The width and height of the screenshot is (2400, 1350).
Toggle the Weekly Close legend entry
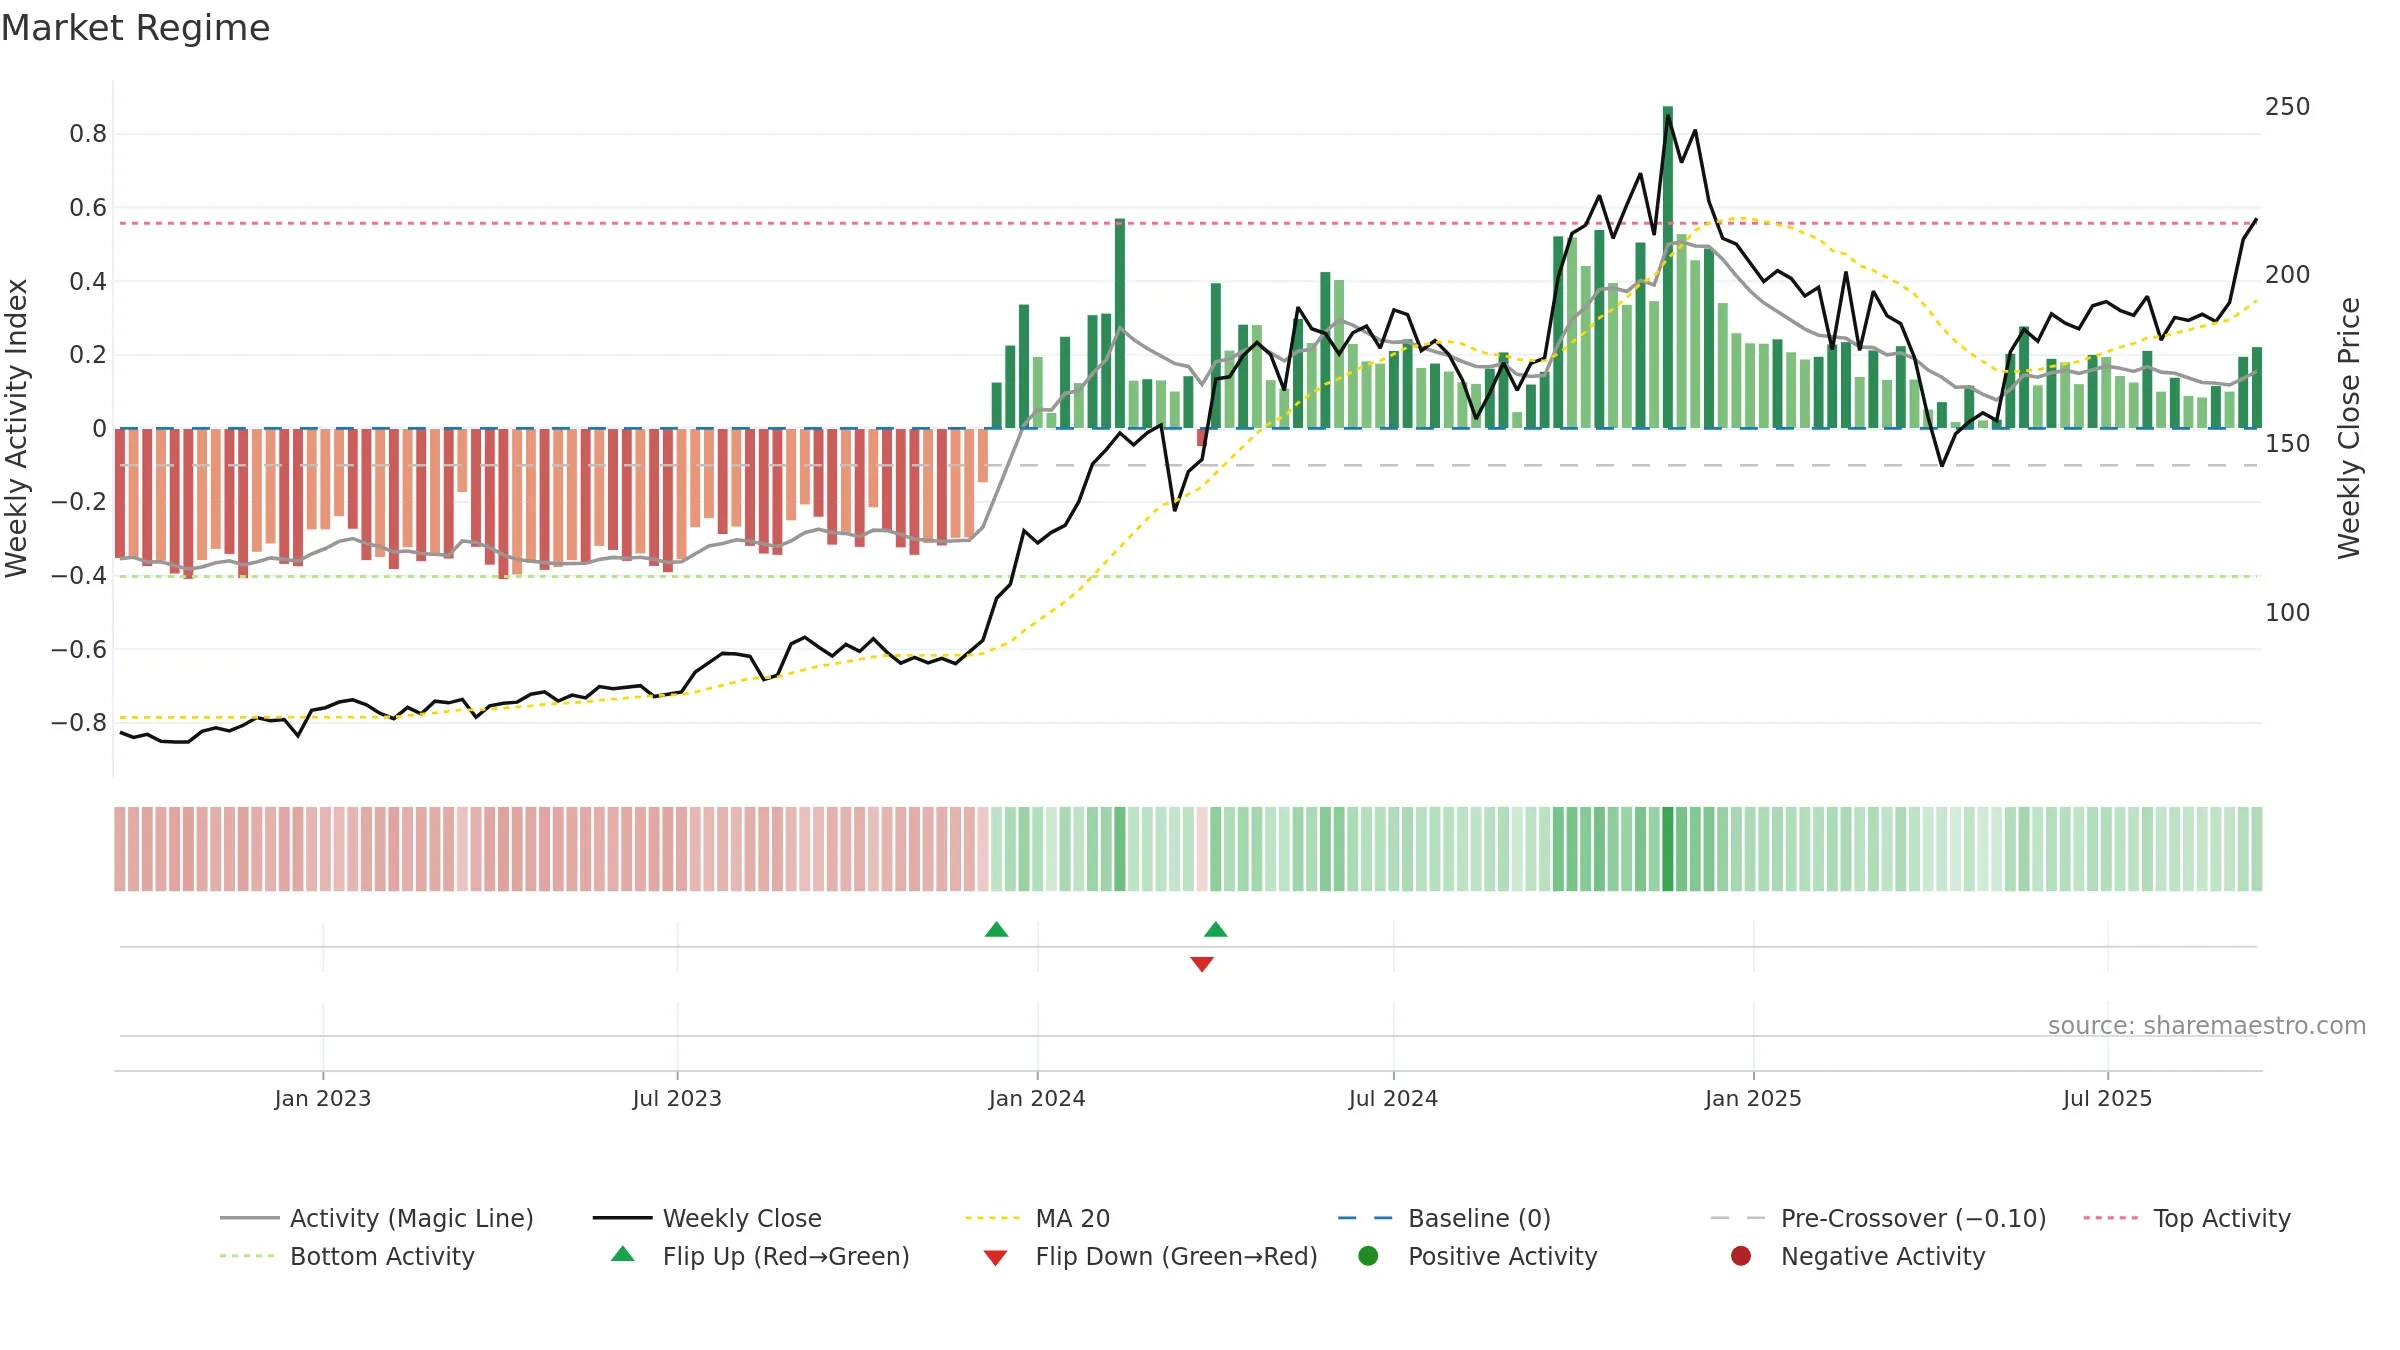point(707,1218)
